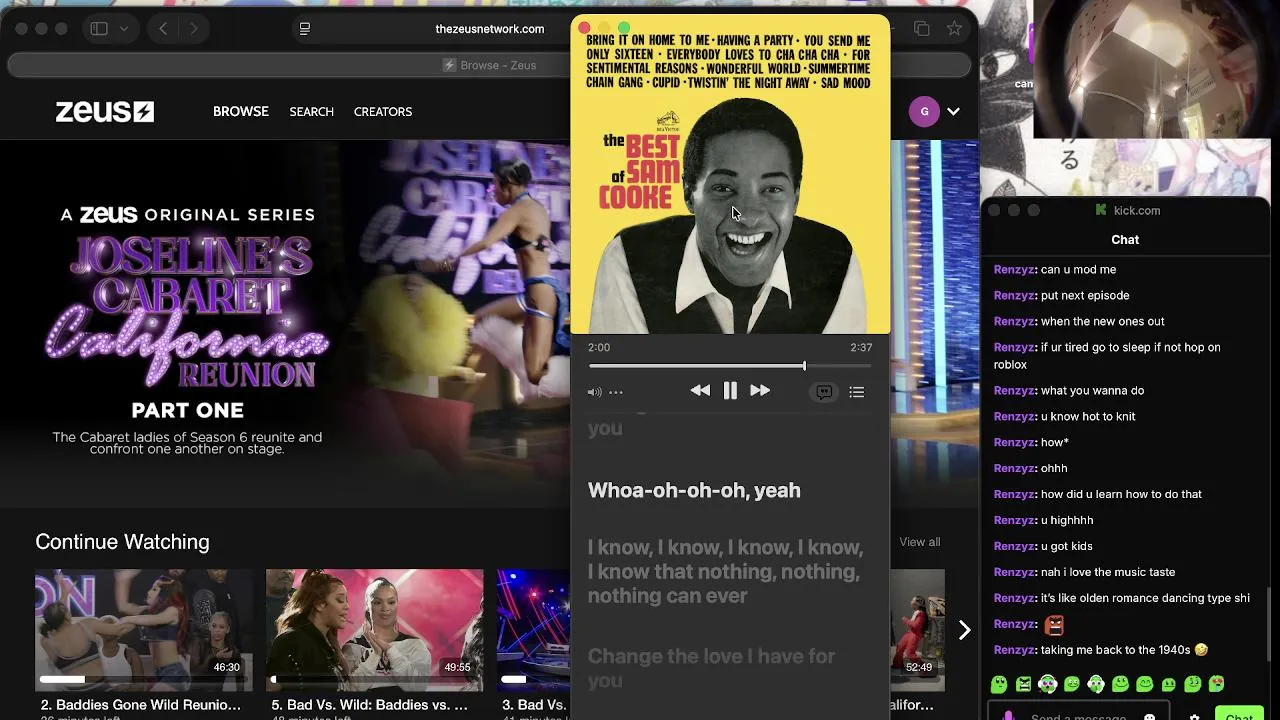Click the music player volume speaker icon

coord(594,392)
